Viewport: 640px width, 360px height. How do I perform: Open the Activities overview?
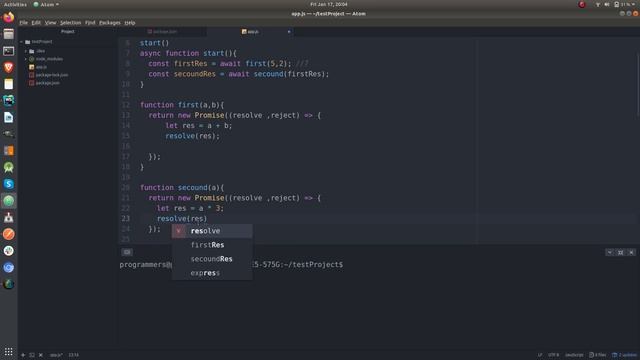click(x=15, y=4)
